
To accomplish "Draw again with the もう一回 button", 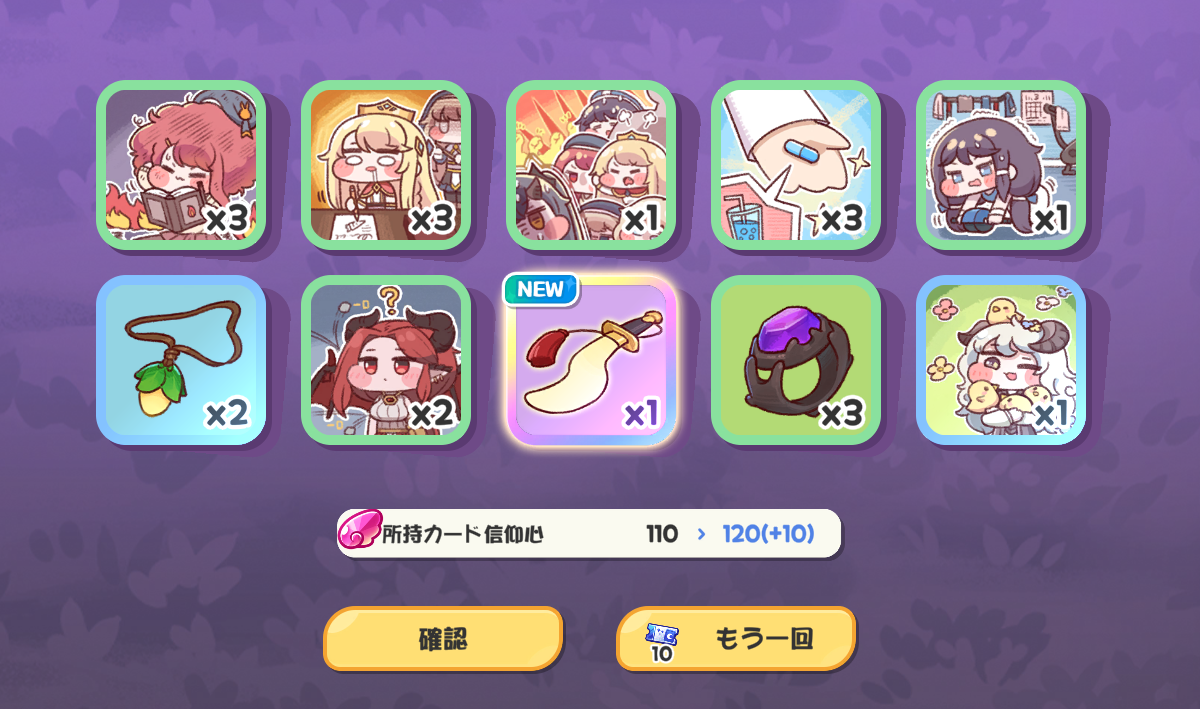I will 736,638.
